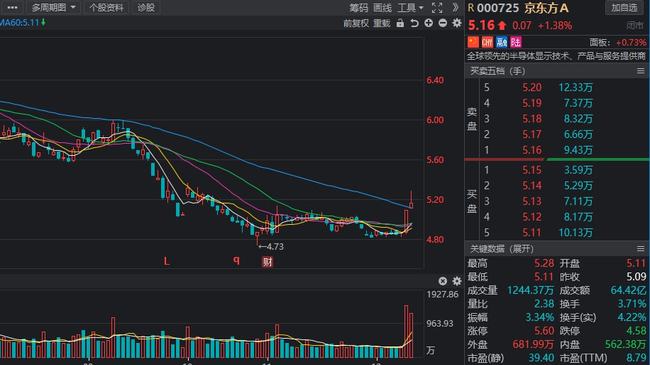The height and width of the screenshot is (365, 650).
Task: Switch to 个股资料 tab
Action: pos(106,7)
